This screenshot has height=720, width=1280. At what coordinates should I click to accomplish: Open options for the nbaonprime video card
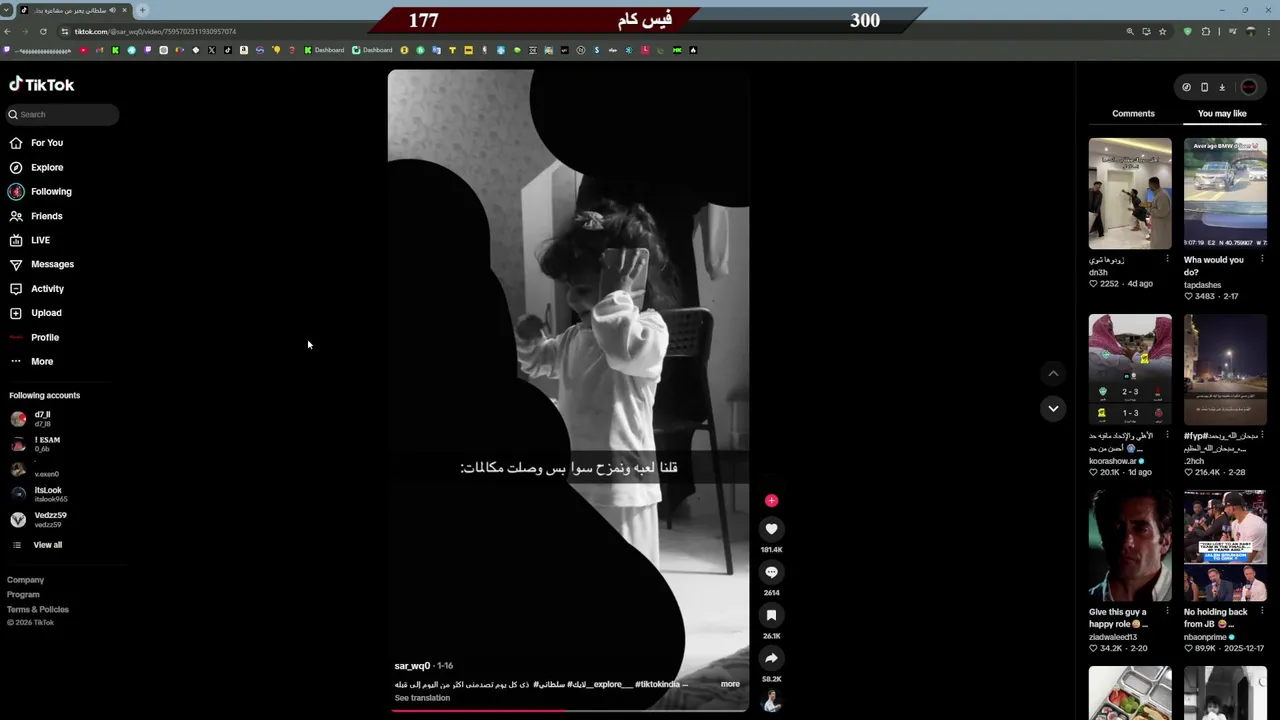click(x=1262, y=612)
